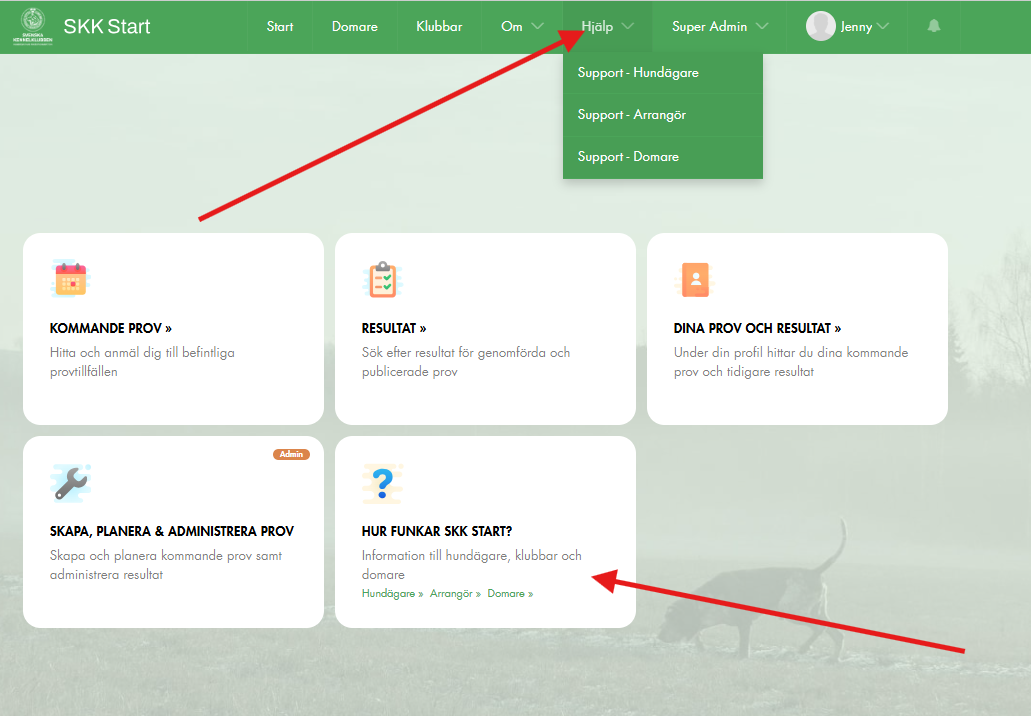The height and width of the screenshot is (716, 1031).
Task: Select Support - Hundägare menu item
Action: tap(638, 73)
